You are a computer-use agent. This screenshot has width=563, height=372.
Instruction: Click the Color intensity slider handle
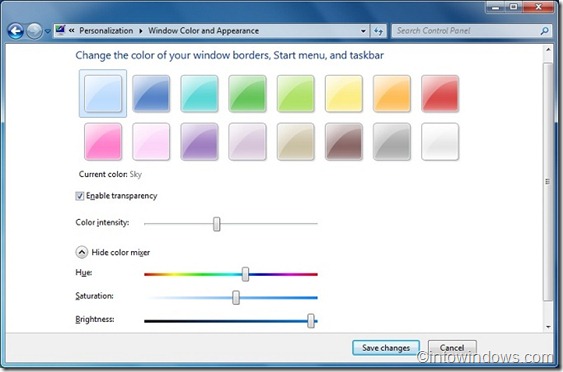coord(217,224)
